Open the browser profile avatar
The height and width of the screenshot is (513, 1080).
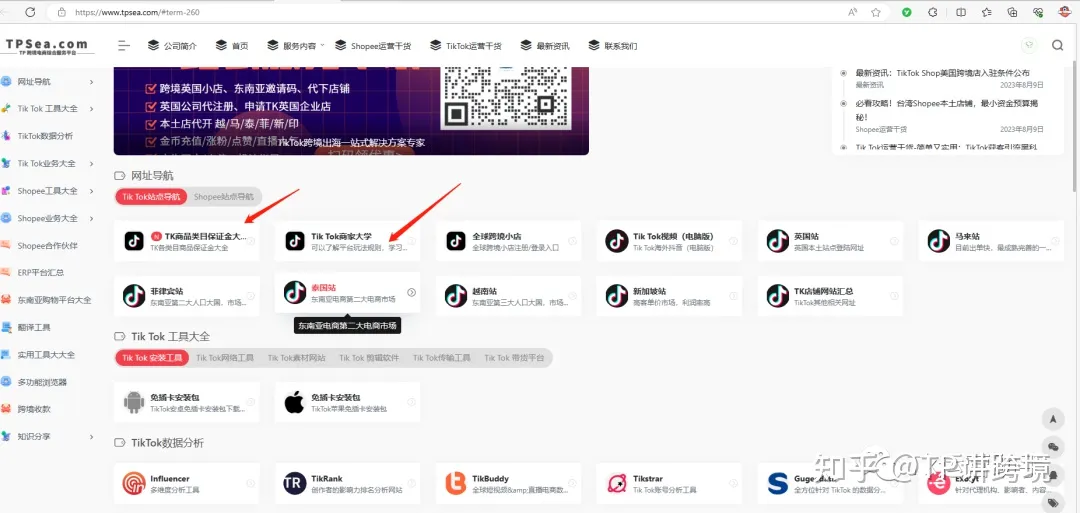click(x=1064, y=12)
